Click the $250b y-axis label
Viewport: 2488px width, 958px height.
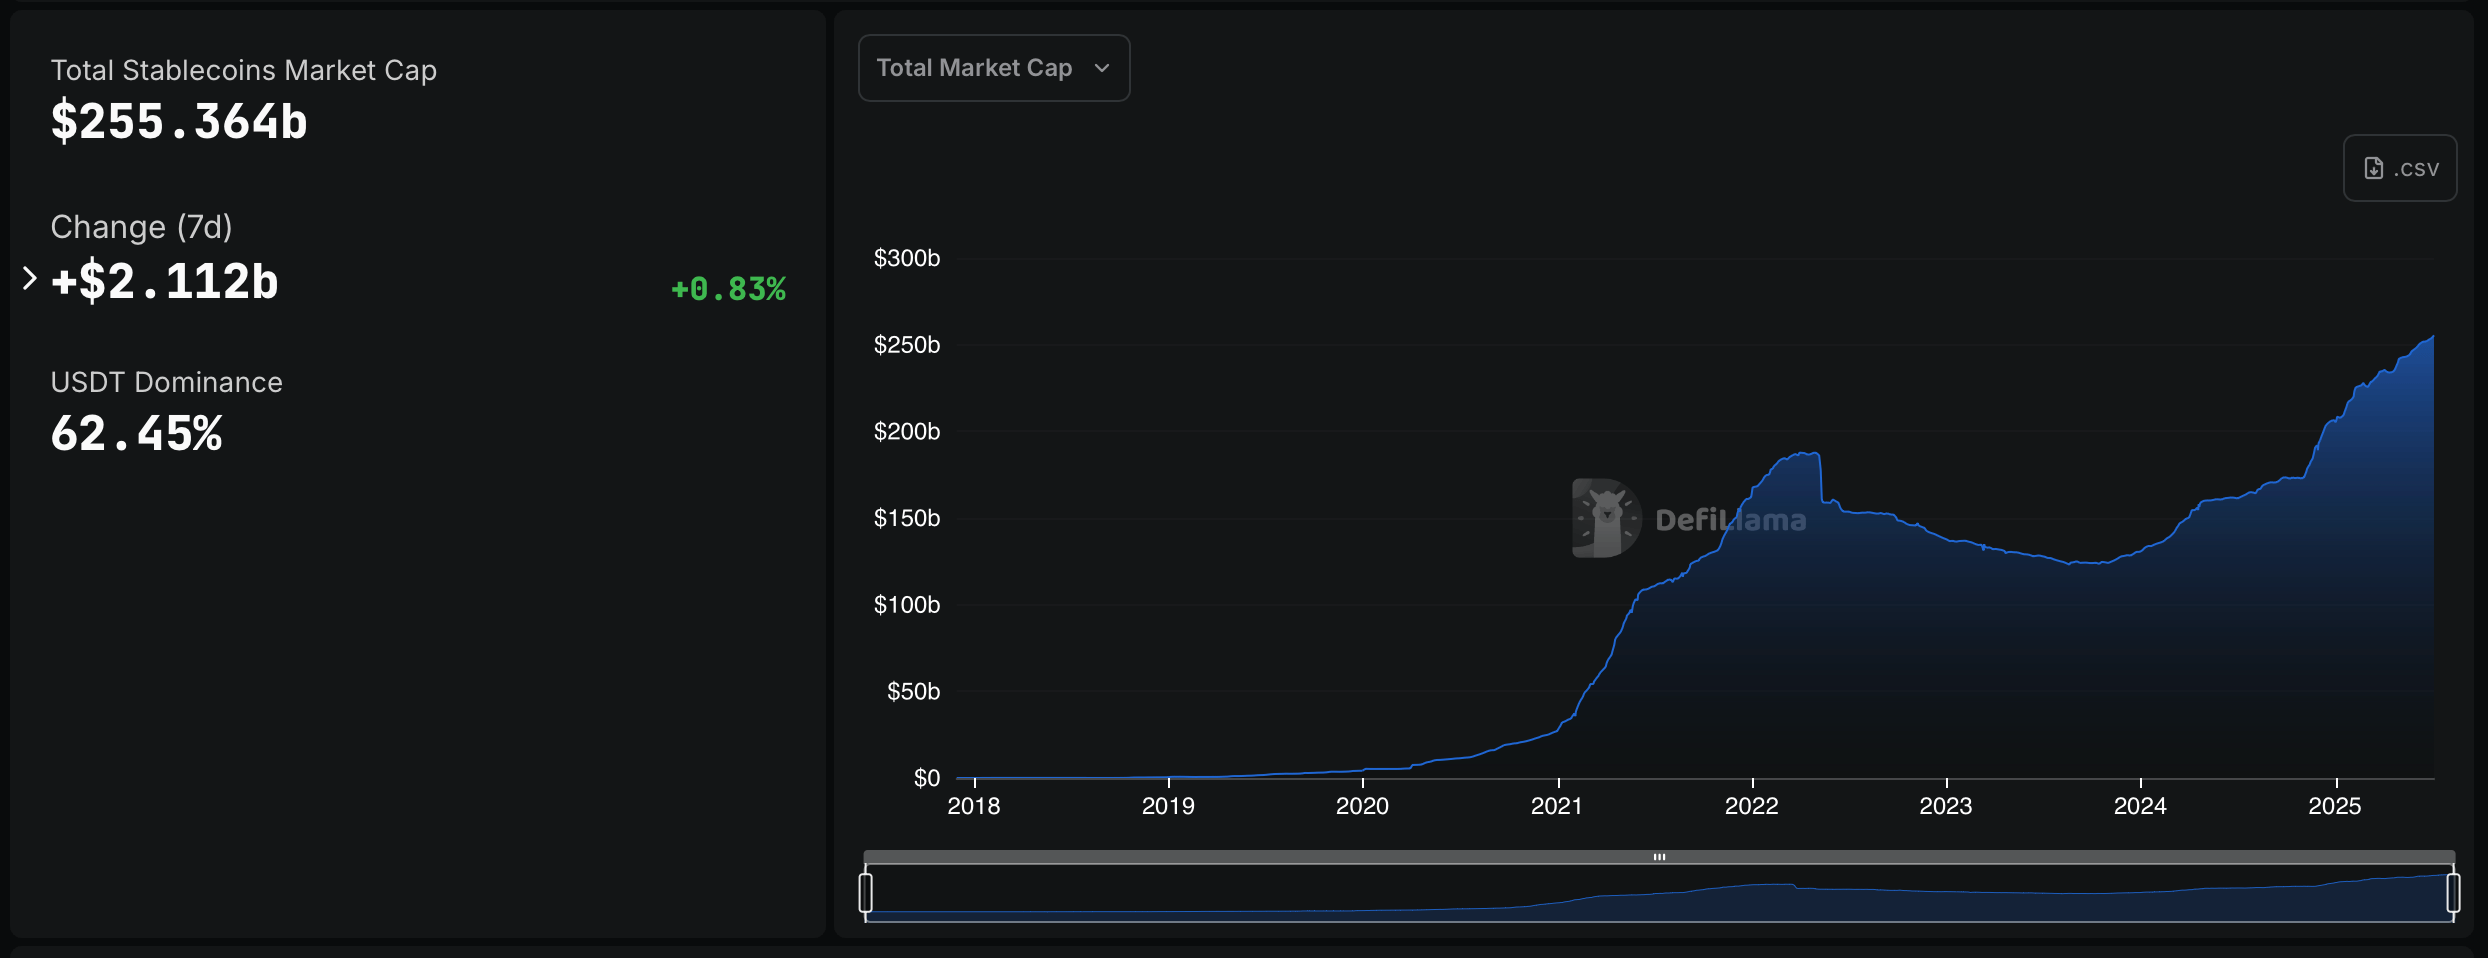tap(907, 345)
